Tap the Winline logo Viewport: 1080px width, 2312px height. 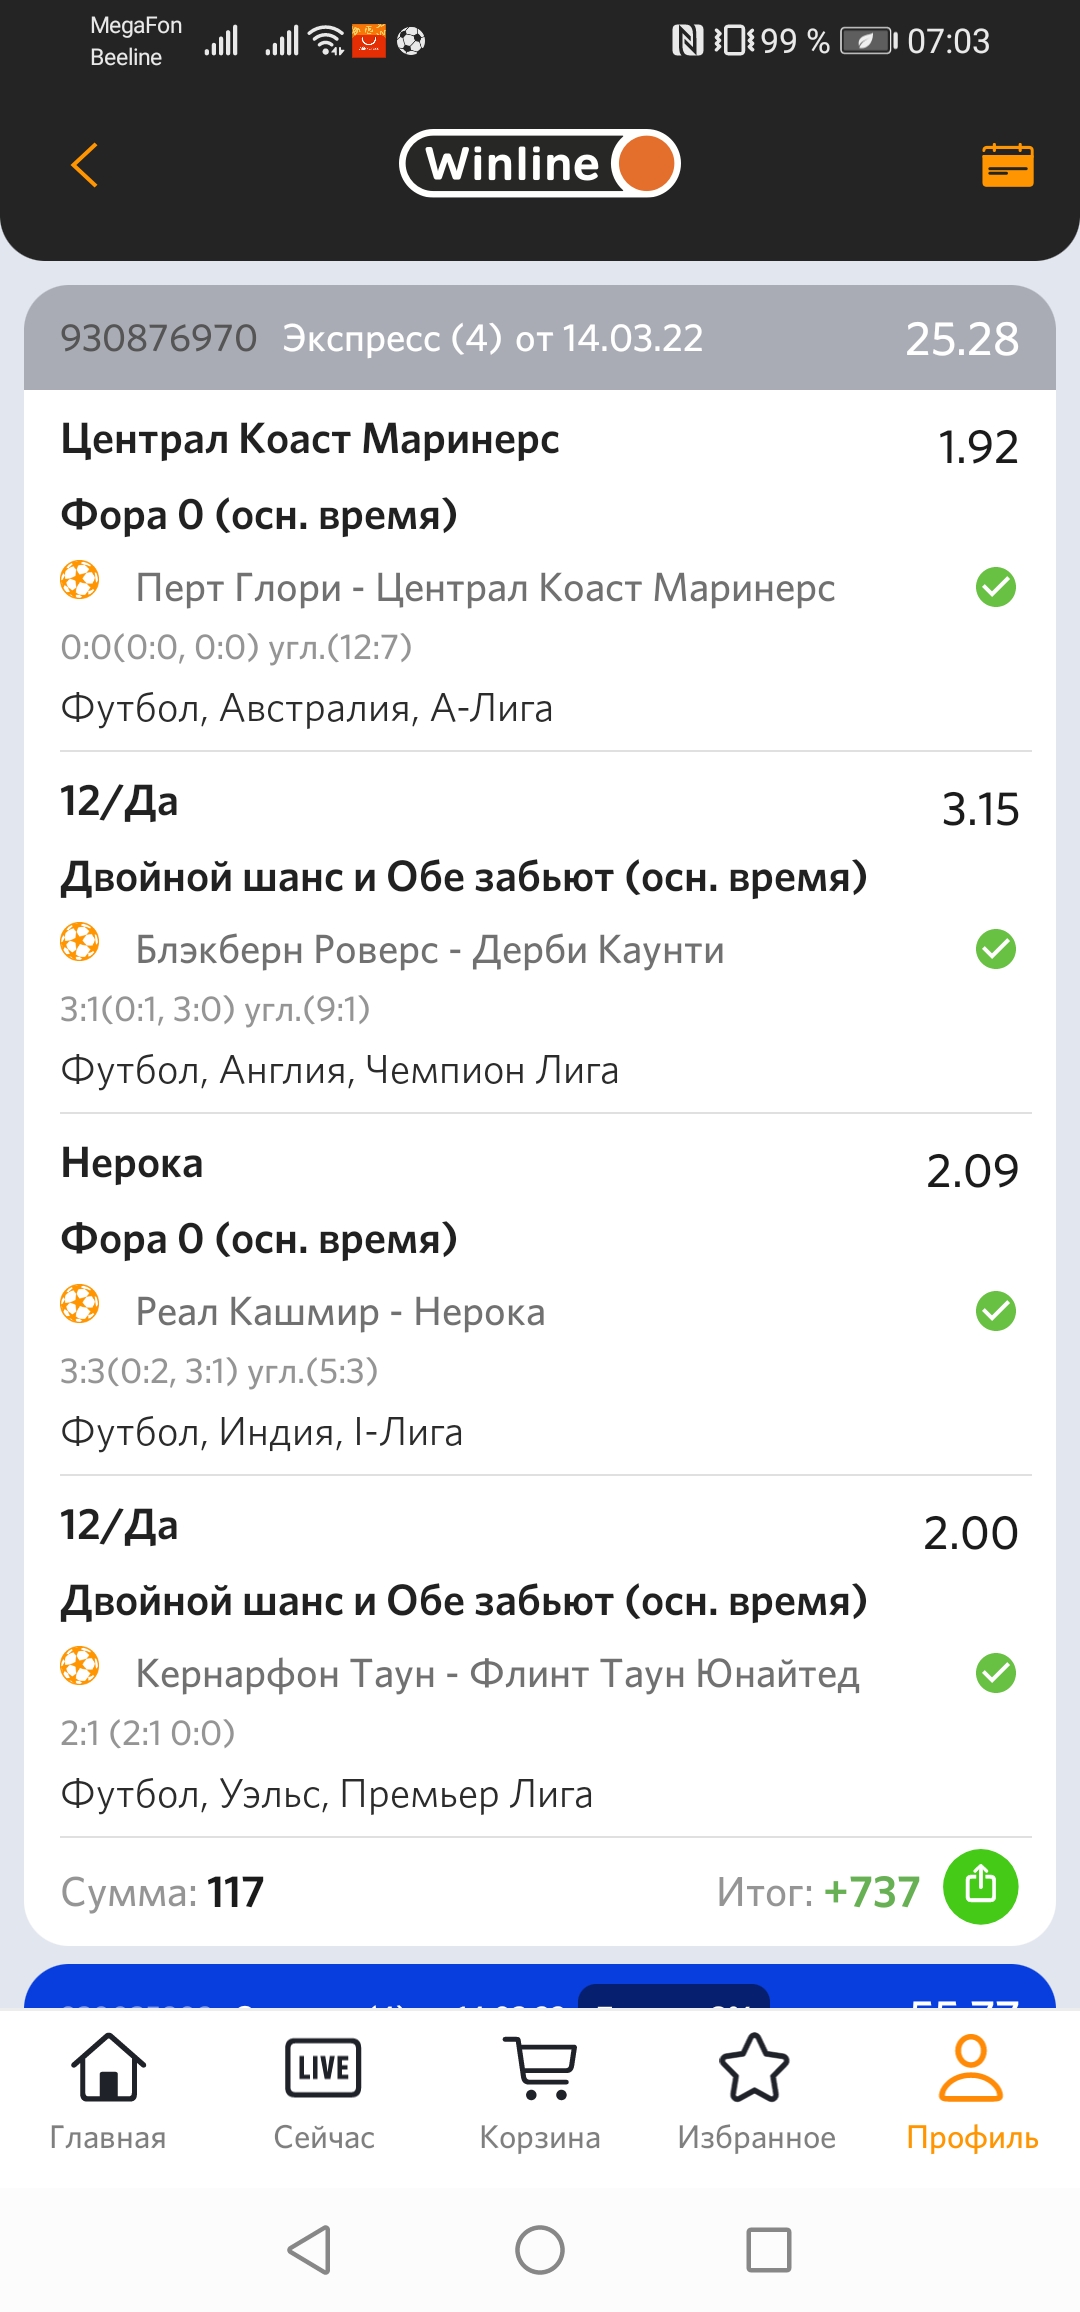pos(540,164)
